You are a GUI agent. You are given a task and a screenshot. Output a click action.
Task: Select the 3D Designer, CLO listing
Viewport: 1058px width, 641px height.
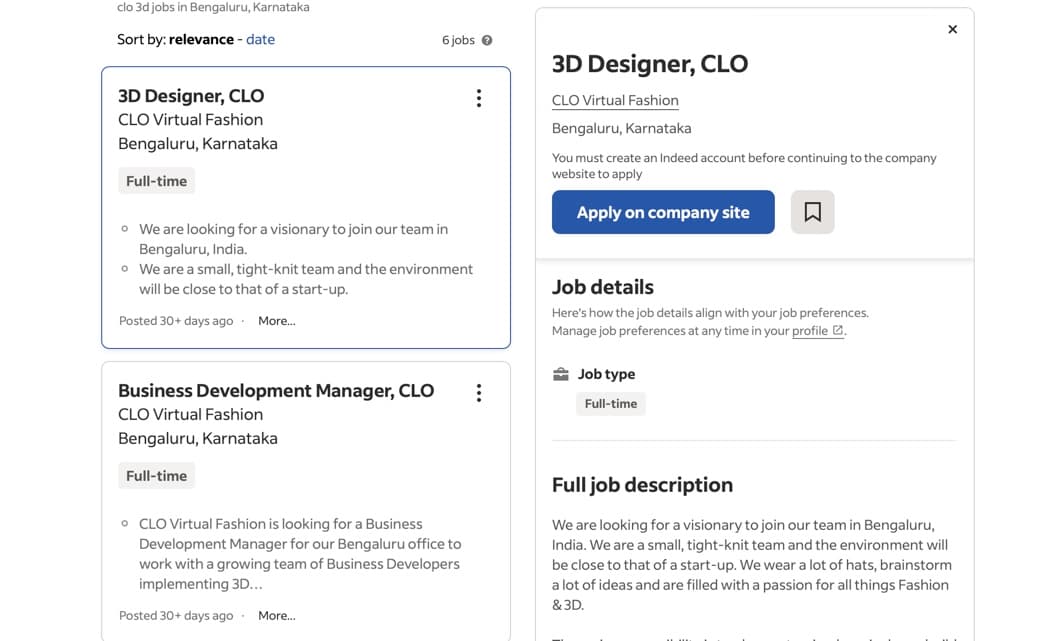pos(191,95)
